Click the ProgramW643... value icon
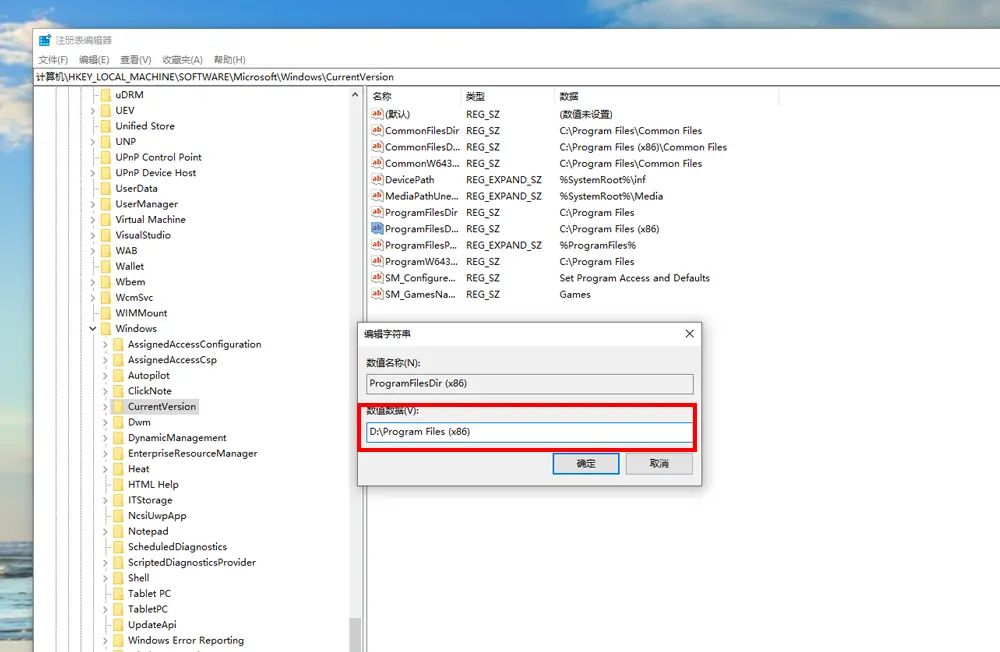This screenshot has height=652, width=1000. point(377,261)
